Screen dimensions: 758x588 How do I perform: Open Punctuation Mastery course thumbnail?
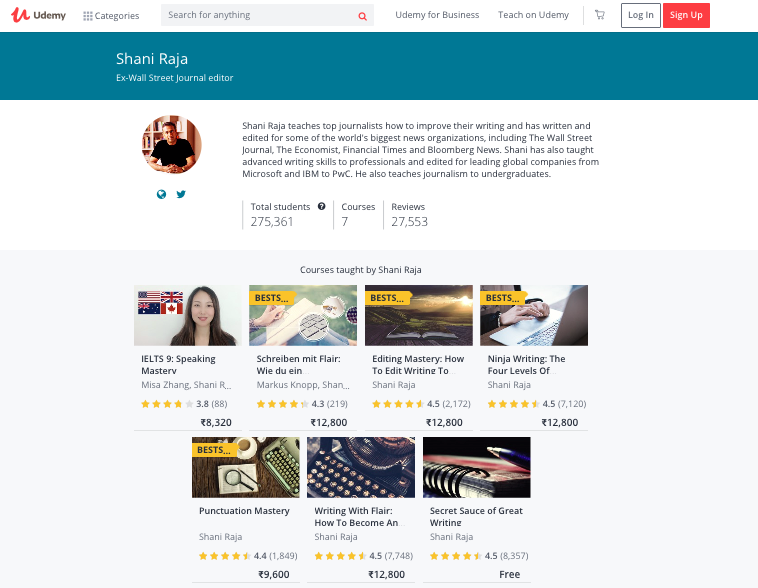tap(246, 467)
